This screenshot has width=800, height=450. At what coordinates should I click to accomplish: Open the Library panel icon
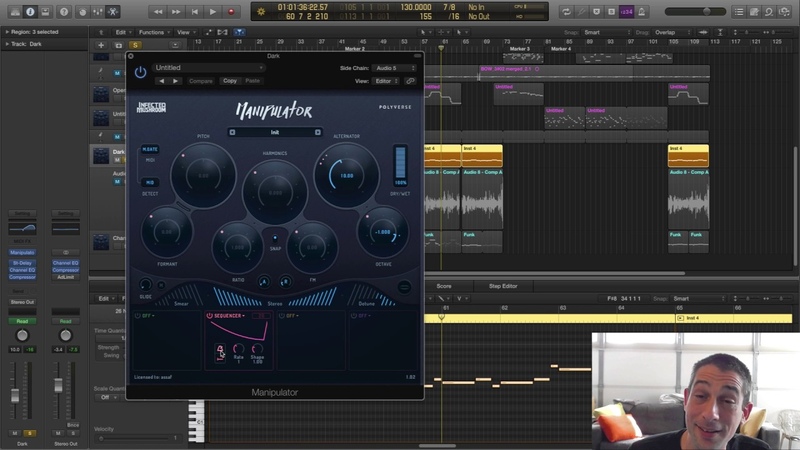(x=15, y=11)
